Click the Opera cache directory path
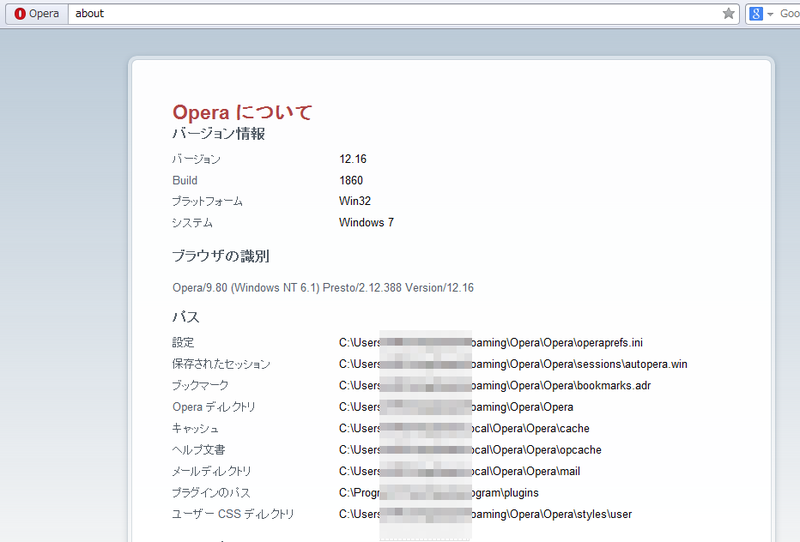This screenshot has width=800, height=542. point(464,428)
